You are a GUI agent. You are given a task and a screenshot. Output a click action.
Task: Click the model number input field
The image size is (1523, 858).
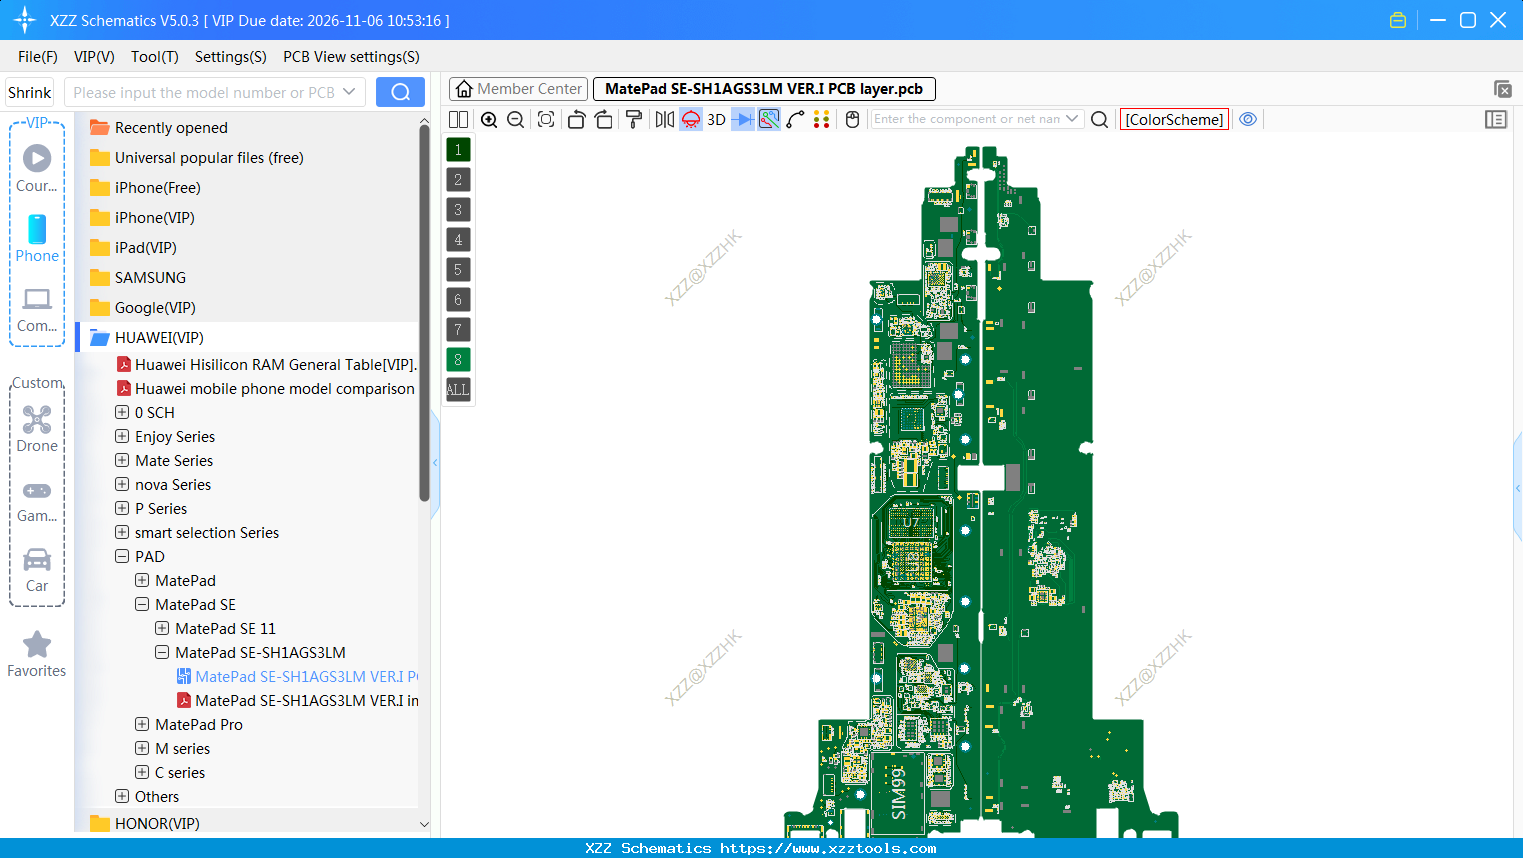pyautogui.click(x=205, y=91)
